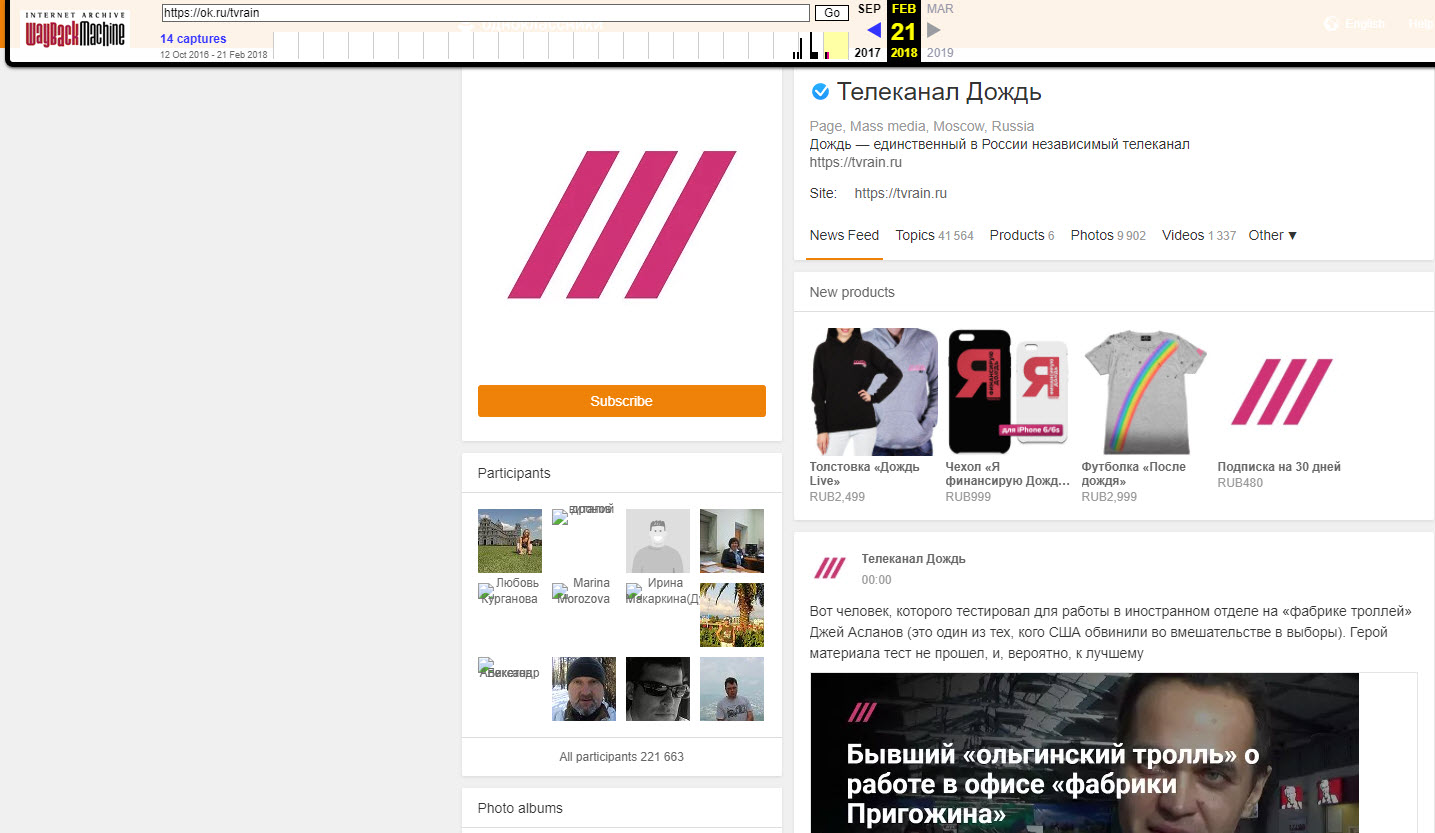Select Чехол «Я финансирую Дождь» product title
Viewport: 1435px width, 833px height.
pyautogui.click(x=1008, y=474)
